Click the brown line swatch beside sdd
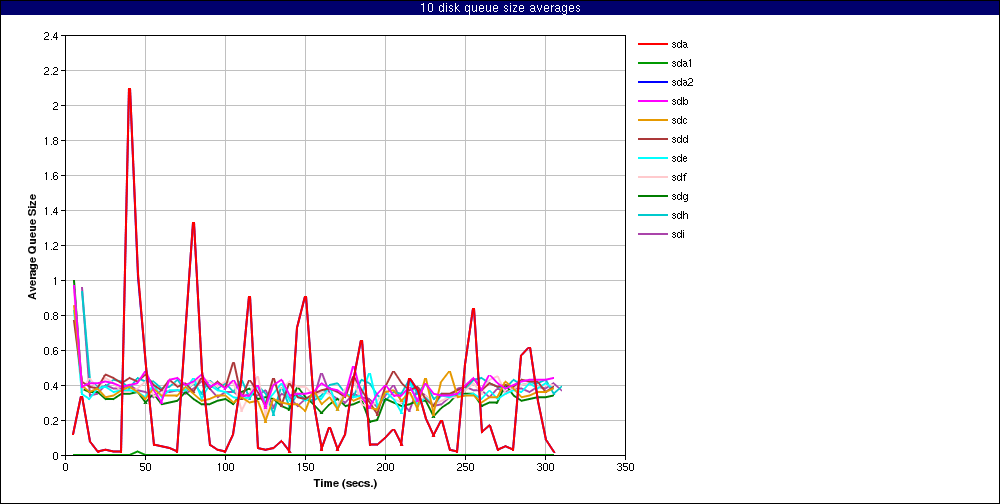This screenshot has width=1000, height=504. pyautogui.click(x=653, y=140)
